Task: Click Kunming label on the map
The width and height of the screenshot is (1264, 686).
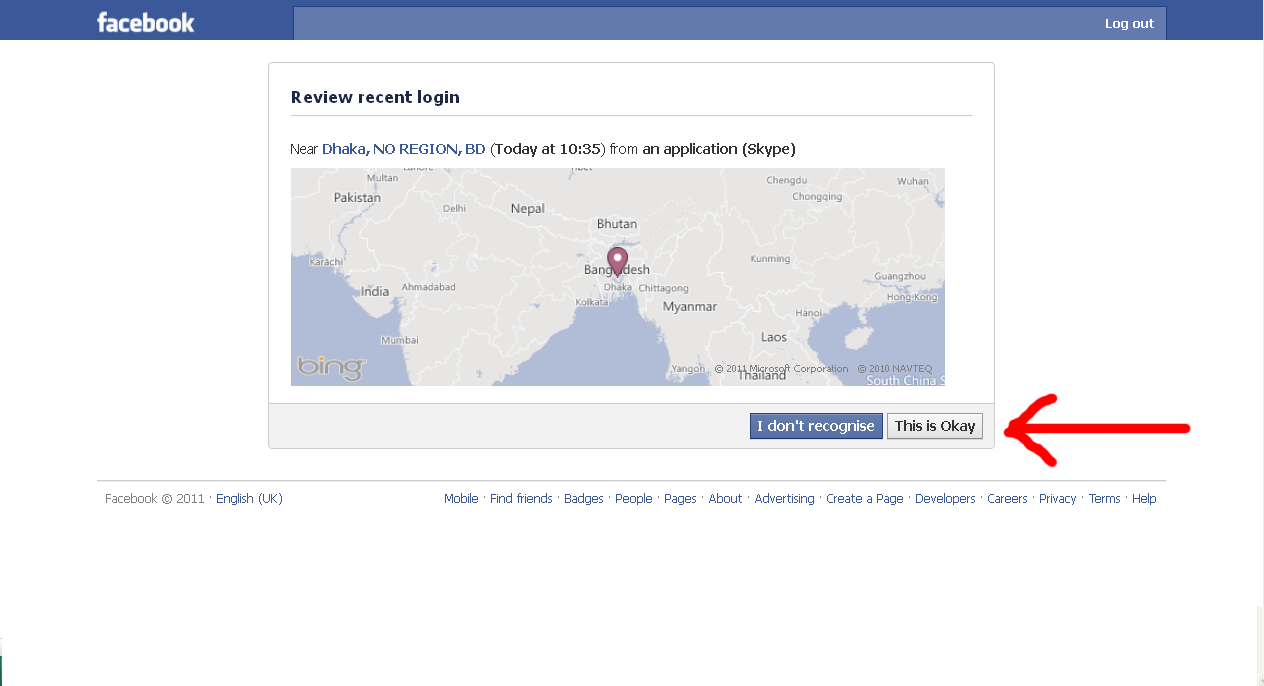Action: 770,258
